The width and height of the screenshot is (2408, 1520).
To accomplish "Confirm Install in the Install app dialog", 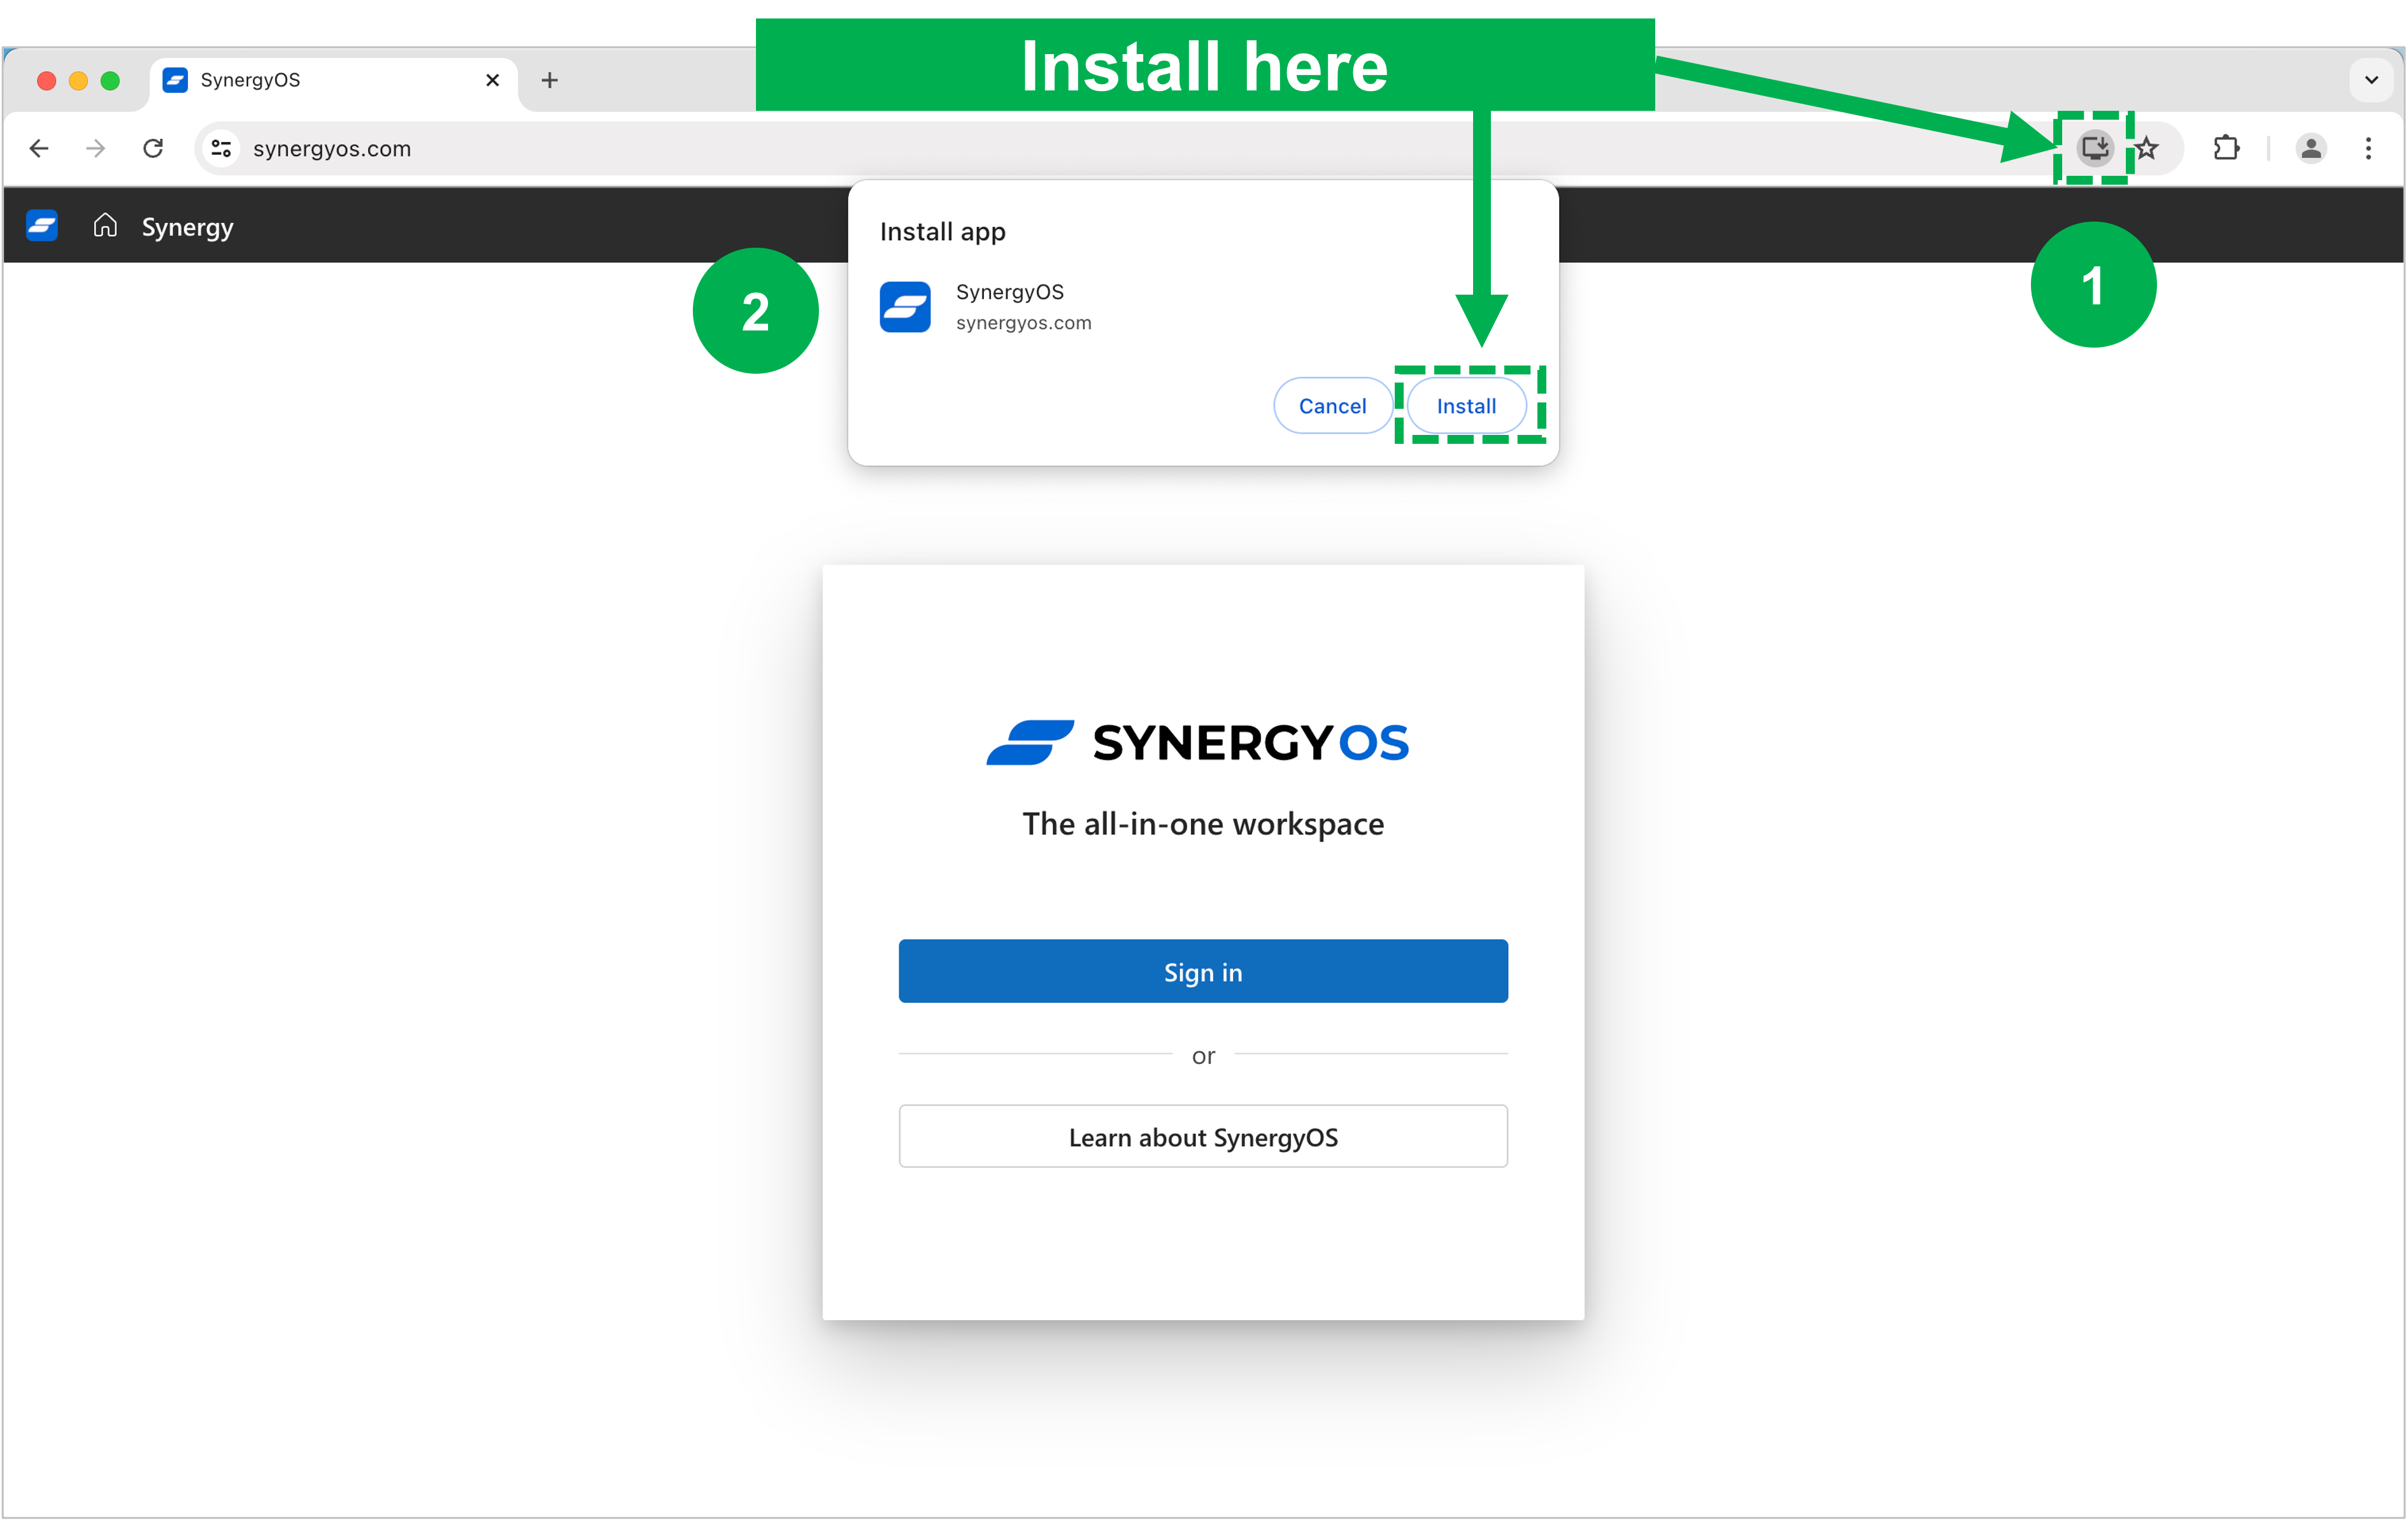I will (x=1466, y=406).
